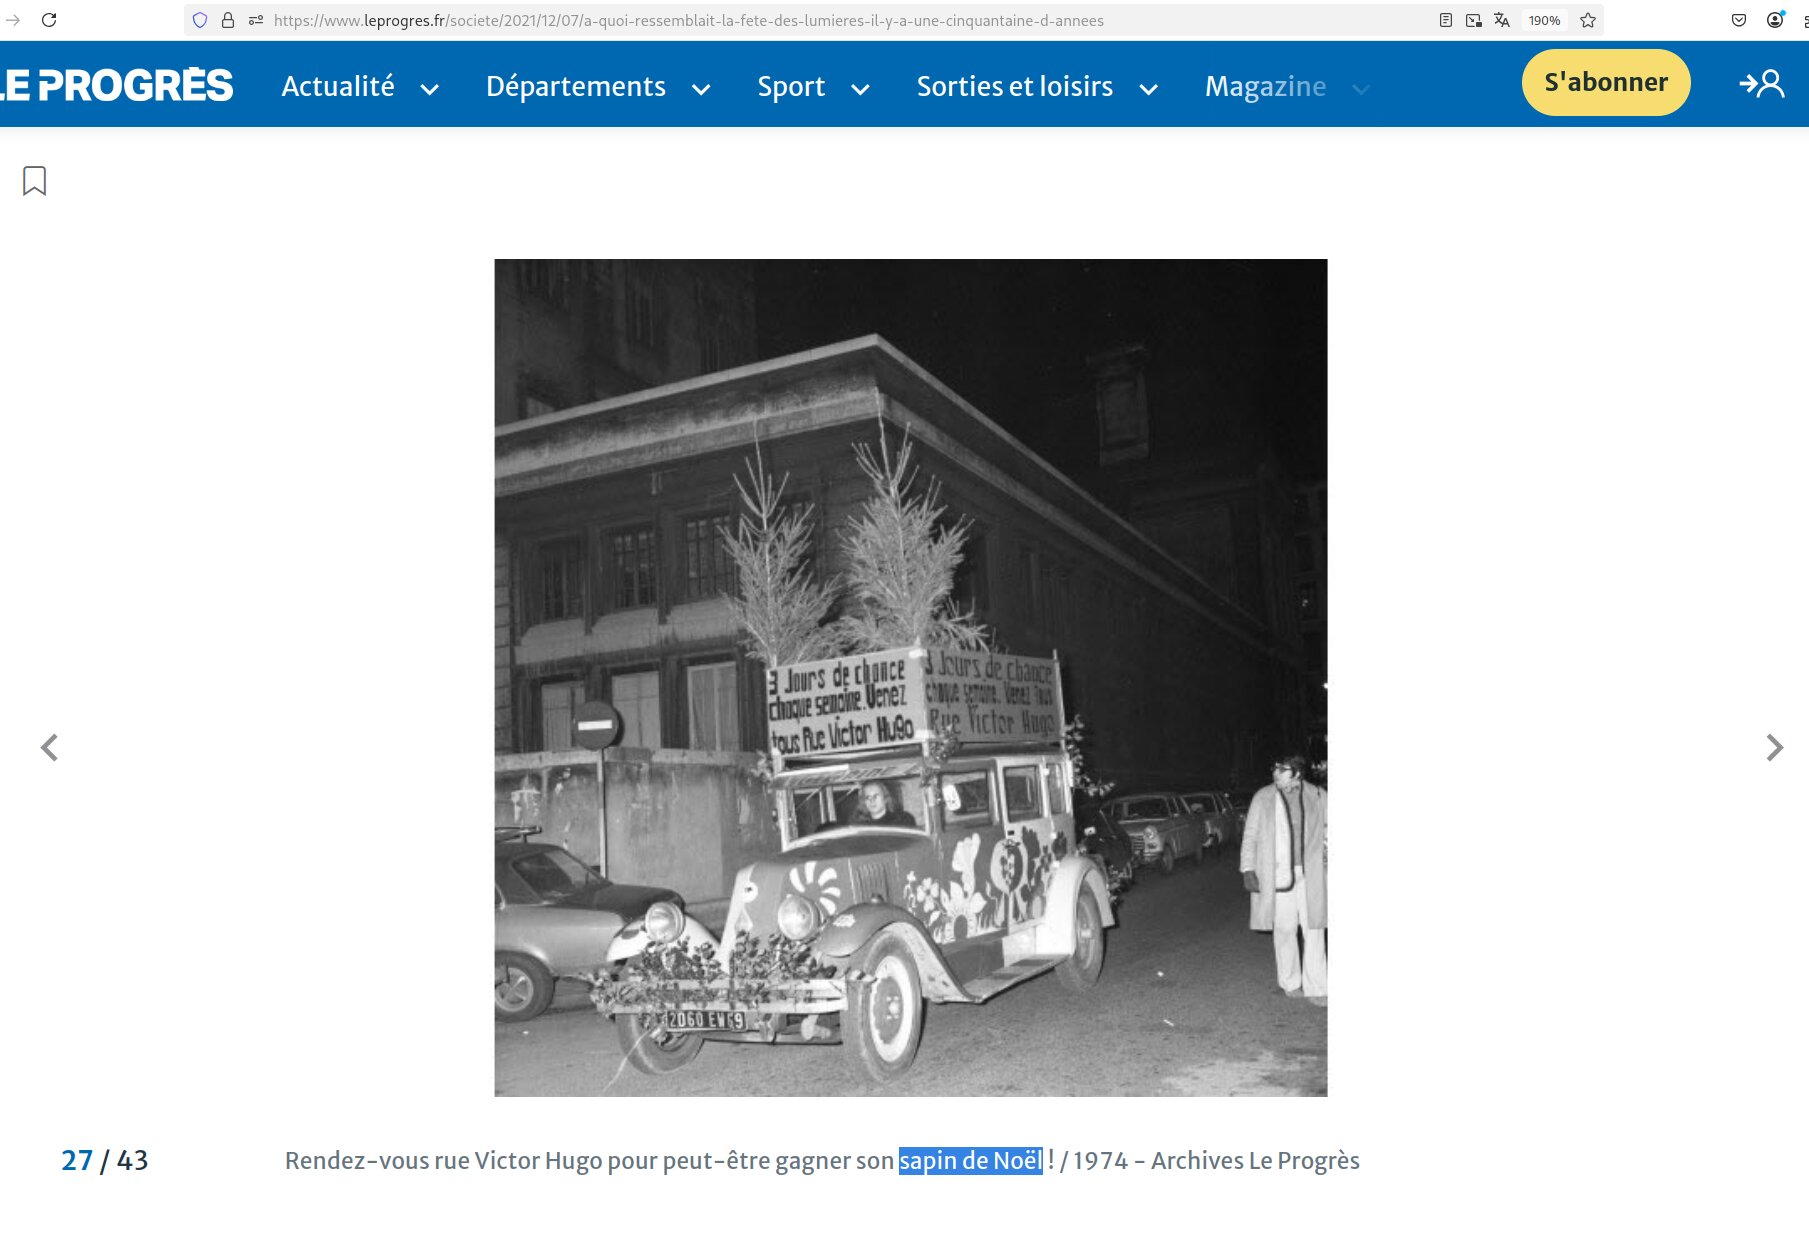The image size is (1809, 1237).
Task: Expand the Départements chevron
Action: coord(701,89)
